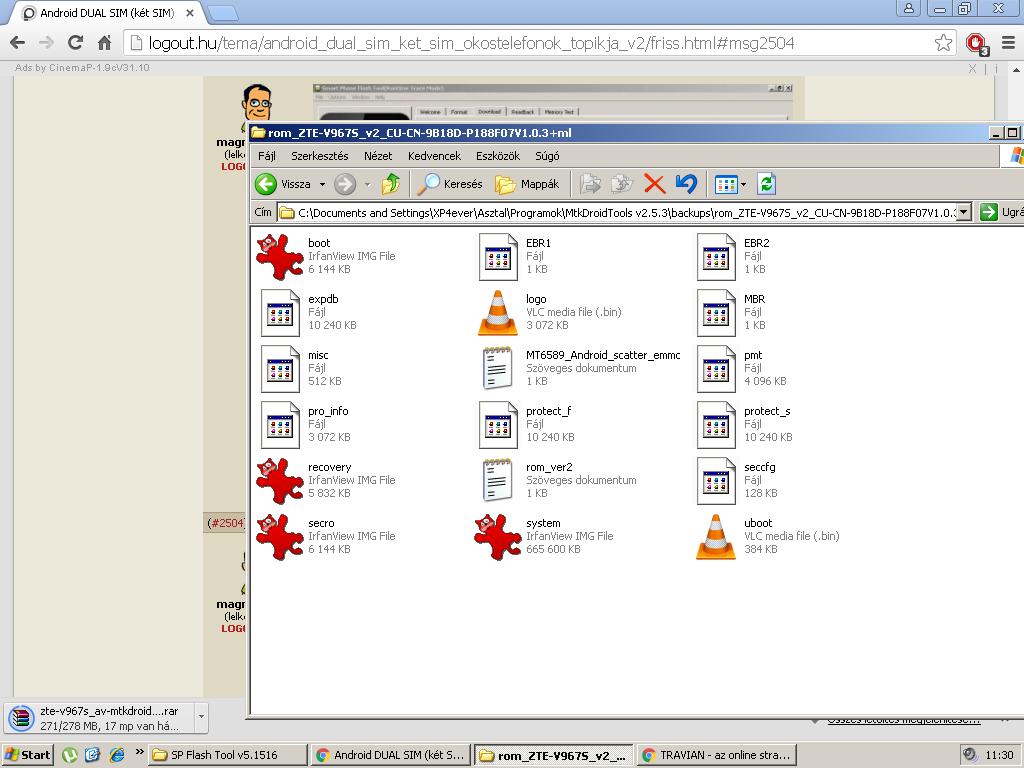Image resolution: width=1024 pixels, height=768 pixels.
Task: Select the protect_f file icon
Action: 498,425
